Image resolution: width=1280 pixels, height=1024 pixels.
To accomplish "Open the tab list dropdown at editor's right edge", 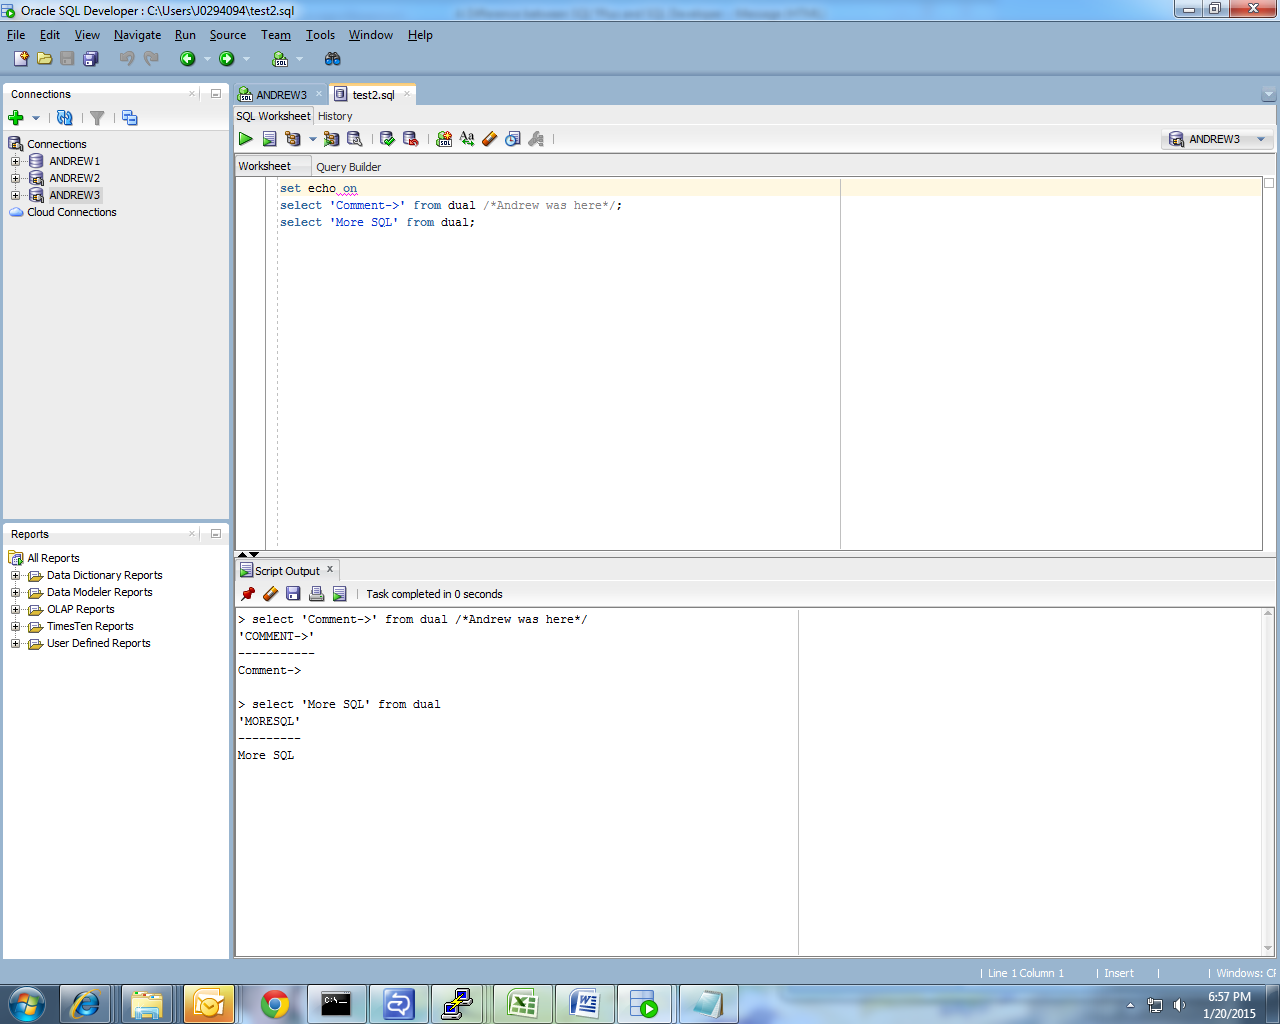I will coord(1269,95).
